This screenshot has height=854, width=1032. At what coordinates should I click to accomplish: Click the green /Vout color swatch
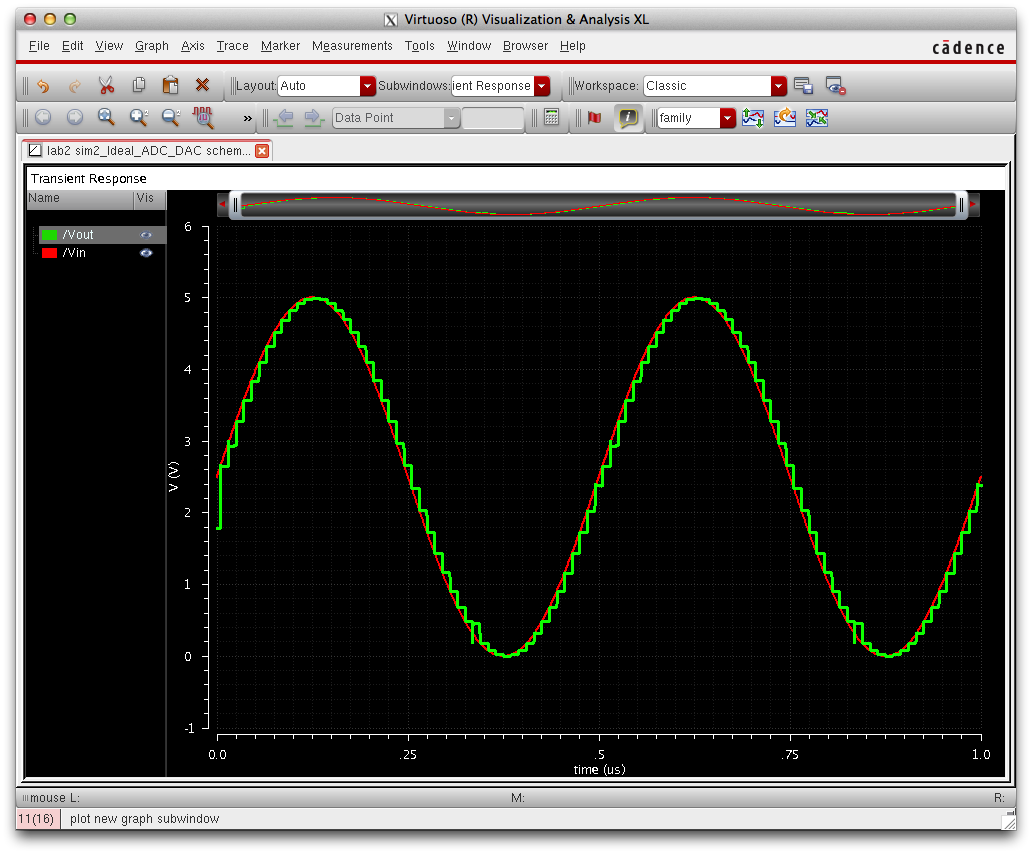coord(49,235)
